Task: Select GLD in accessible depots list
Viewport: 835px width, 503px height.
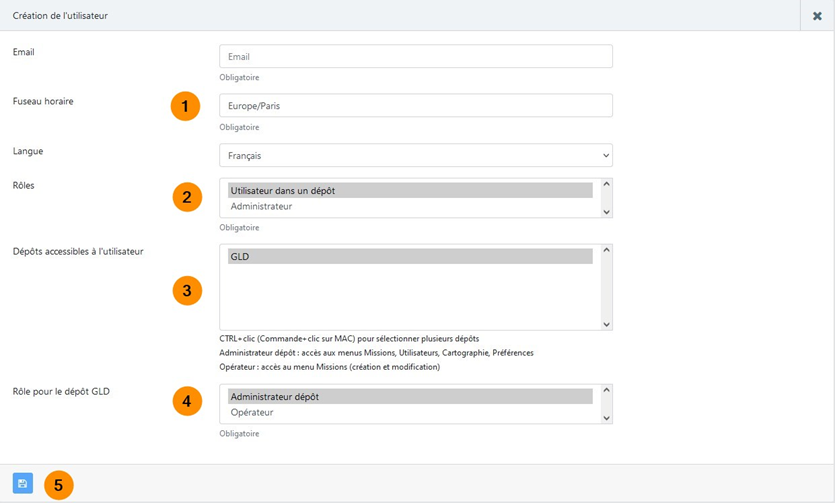Action: pyautogui.click(x=410, y=256)
